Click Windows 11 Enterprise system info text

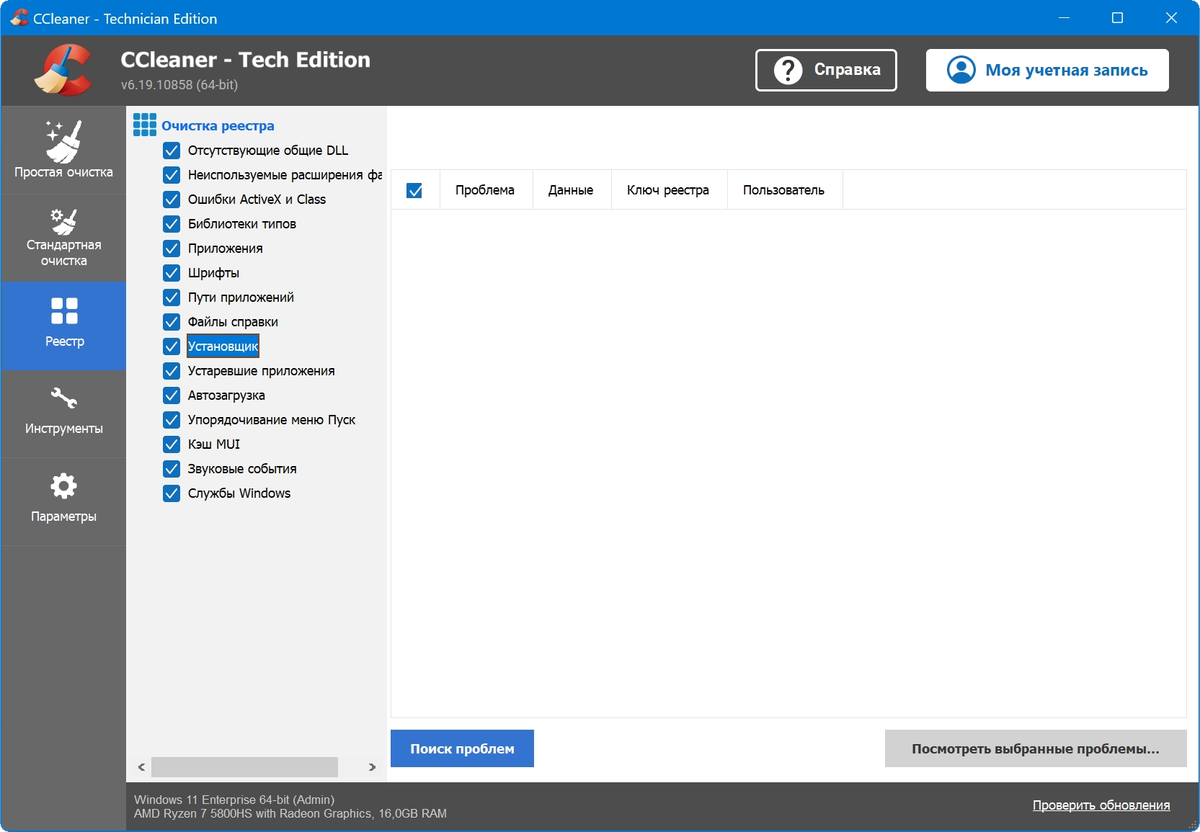[x=234, y=800]
